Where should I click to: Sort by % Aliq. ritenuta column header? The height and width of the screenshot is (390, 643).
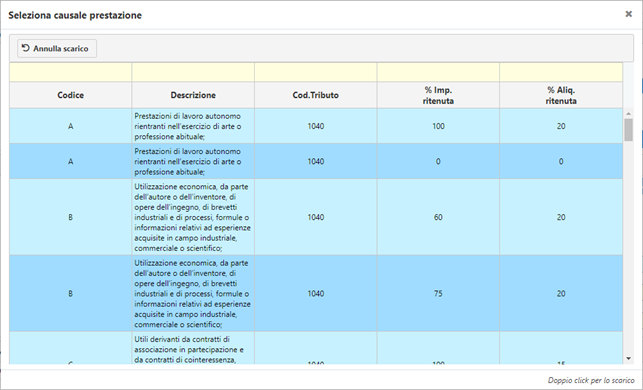click(561, 95)
